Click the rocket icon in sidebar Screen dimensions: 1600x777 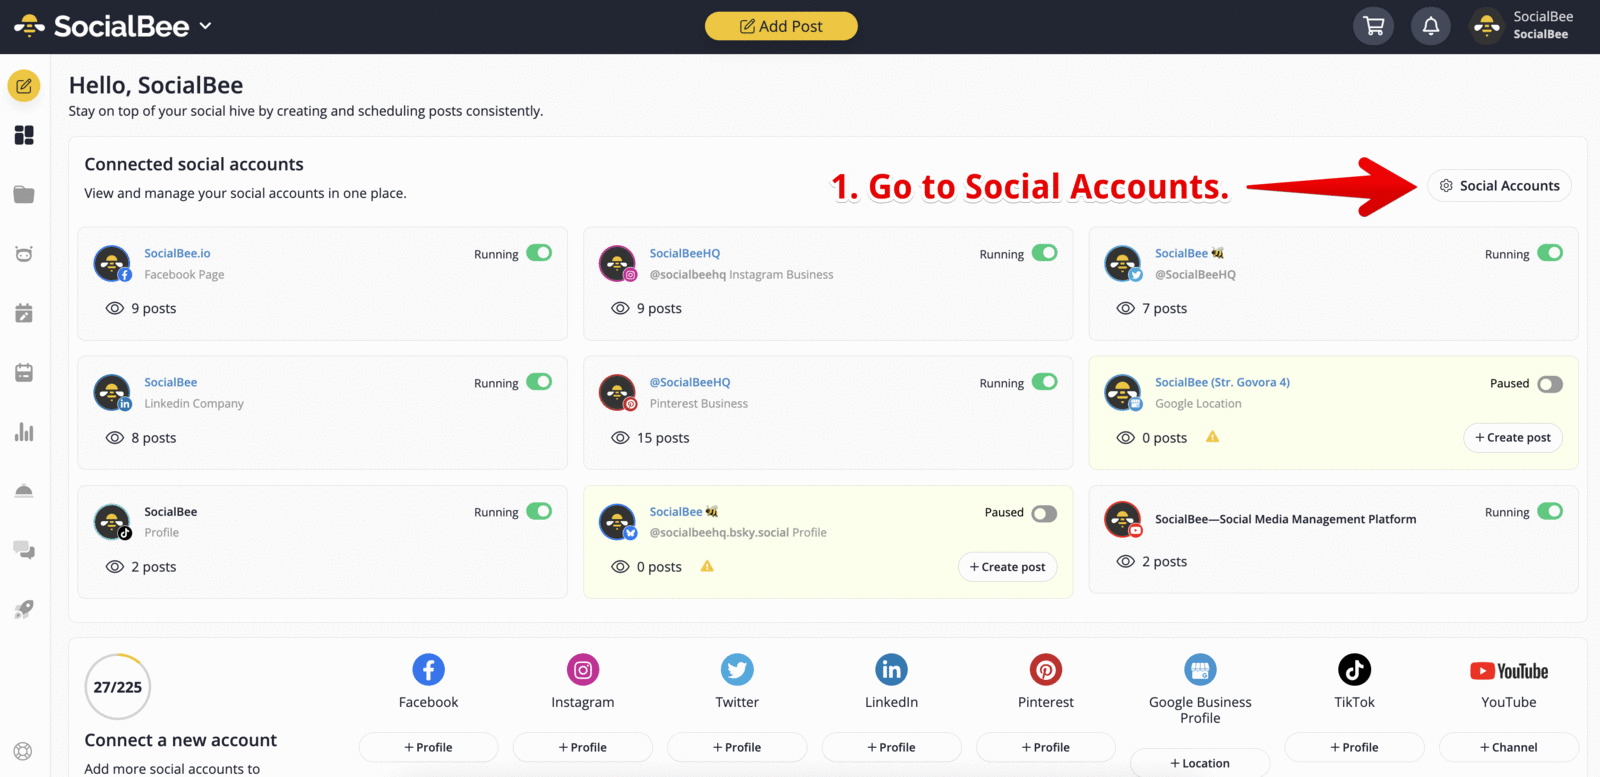[24, 609]
